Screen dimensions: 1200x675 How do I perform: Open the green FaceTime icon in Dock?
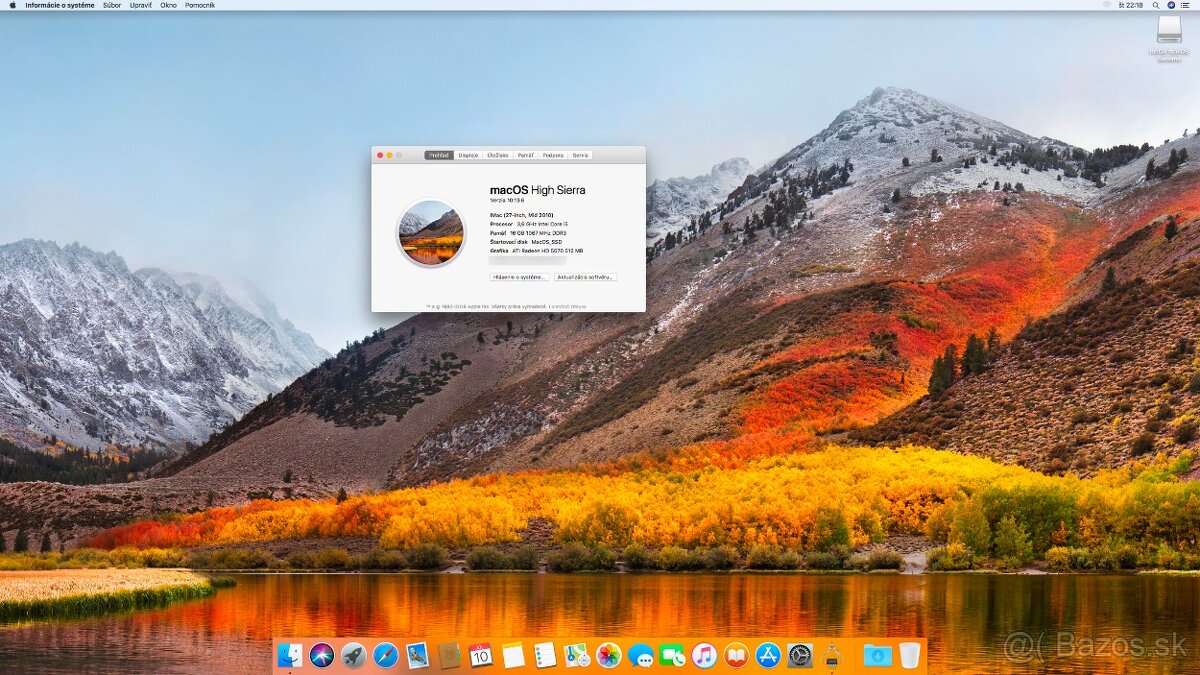[672, 655]
